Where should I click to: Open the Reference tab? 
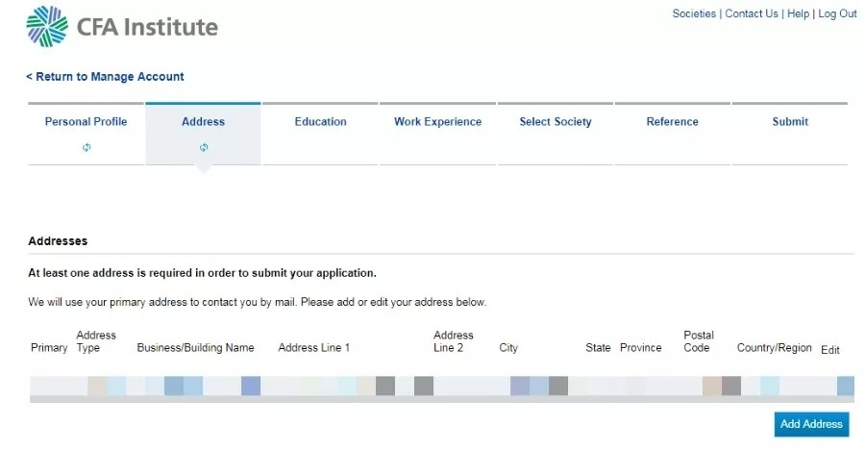pyautogui.click(x=672, y=122)
